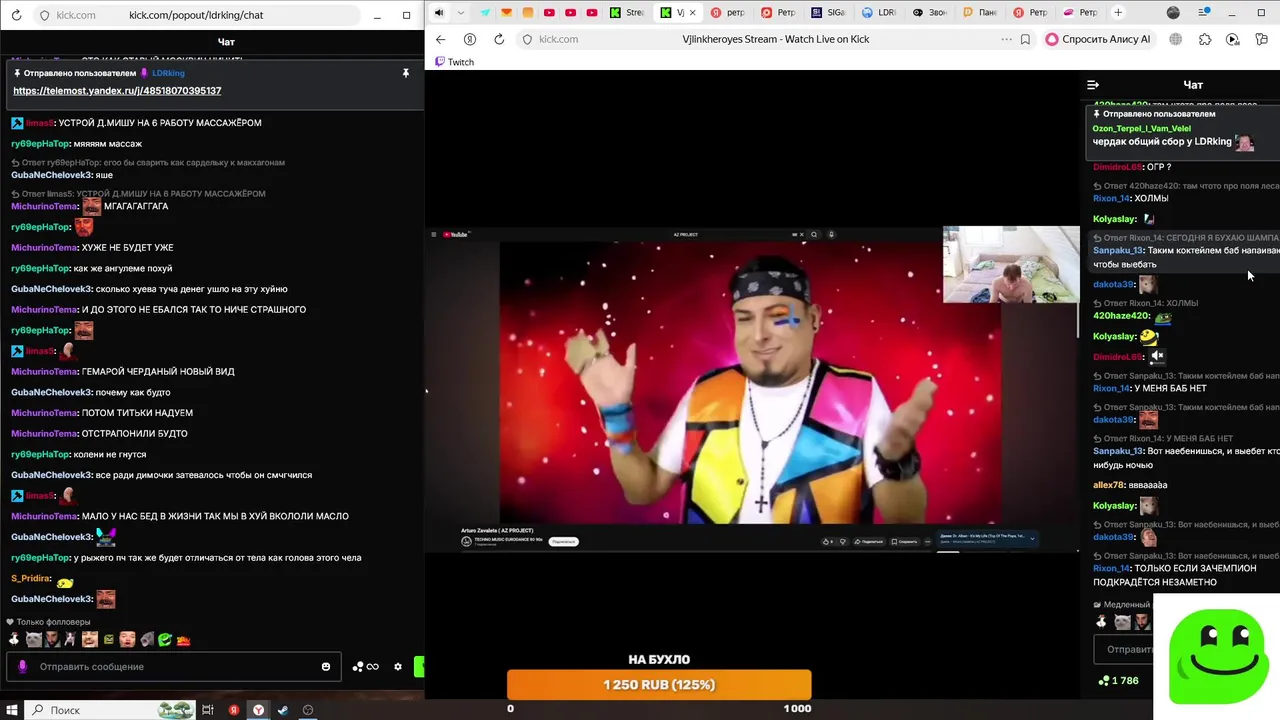Image resolution: width=1280 pixels, height=720 pixels.
Task: Switch to the 'Звон' browser tab
Action: click(930, 13)
